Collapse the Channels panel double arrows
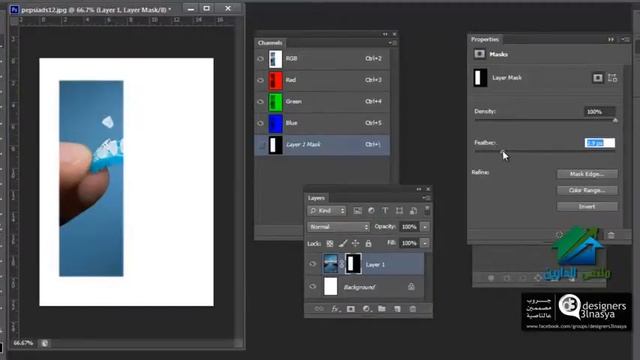 [385, 34]
